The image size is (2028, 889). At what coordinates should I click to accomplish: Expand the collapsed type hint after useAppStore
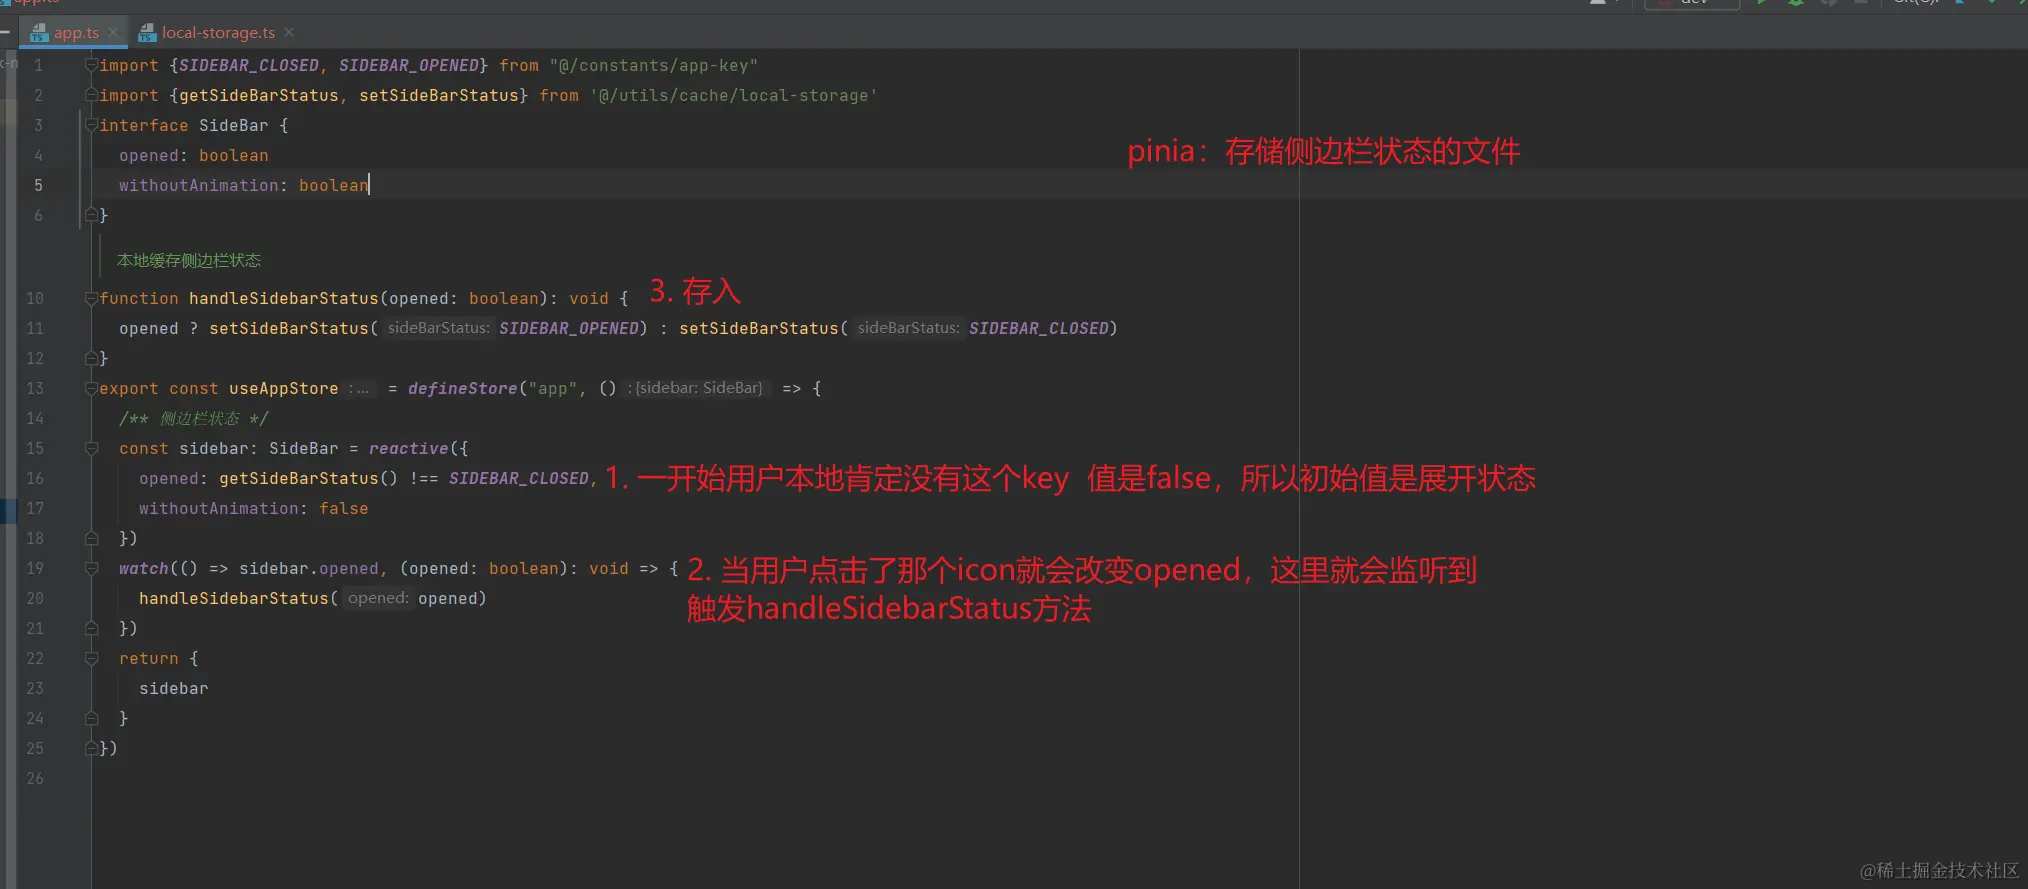359,388
